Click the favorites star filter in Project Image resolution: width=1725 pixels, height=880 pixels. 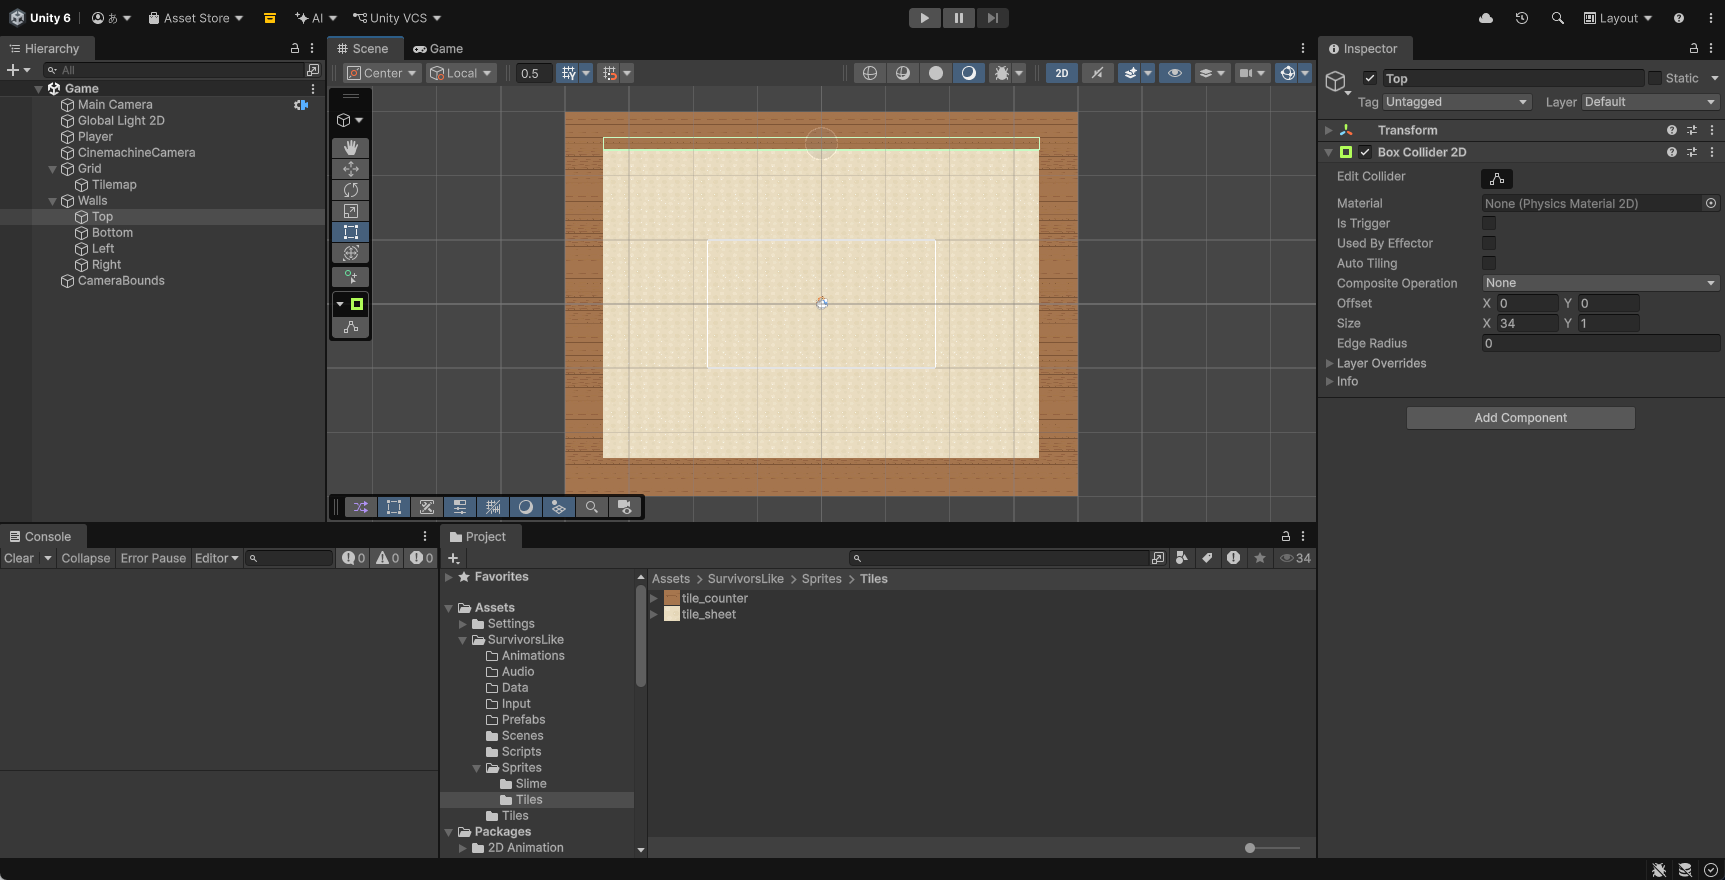(1260, 558)
